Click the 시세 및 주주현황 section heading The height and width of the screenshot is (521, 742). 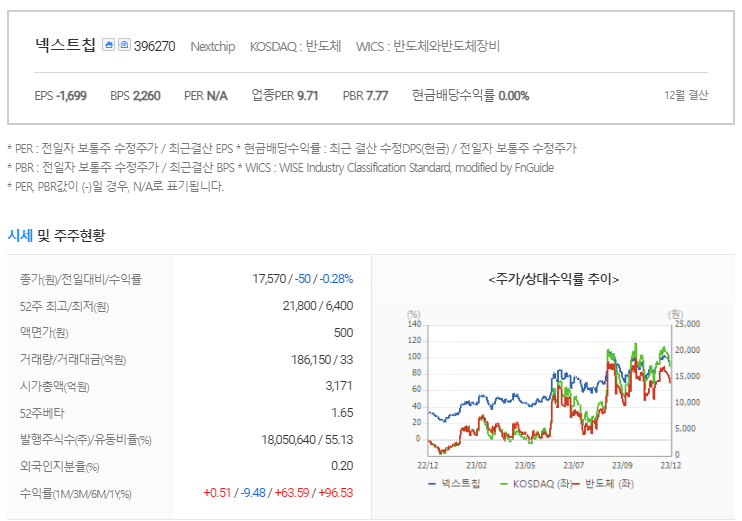click(56, 235)
